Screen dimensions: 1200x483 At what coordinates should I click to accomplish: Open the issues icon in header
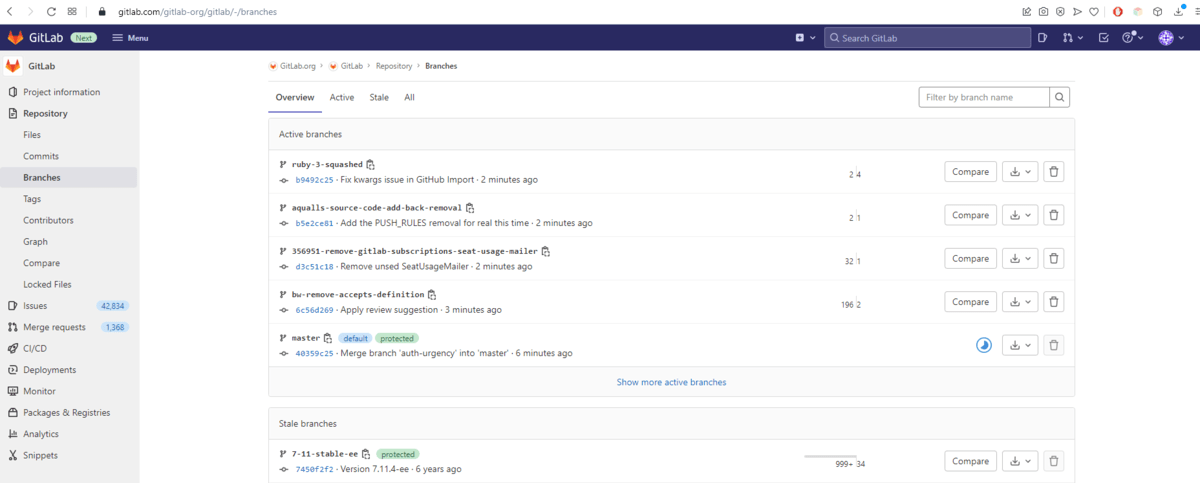(1042, 38)
